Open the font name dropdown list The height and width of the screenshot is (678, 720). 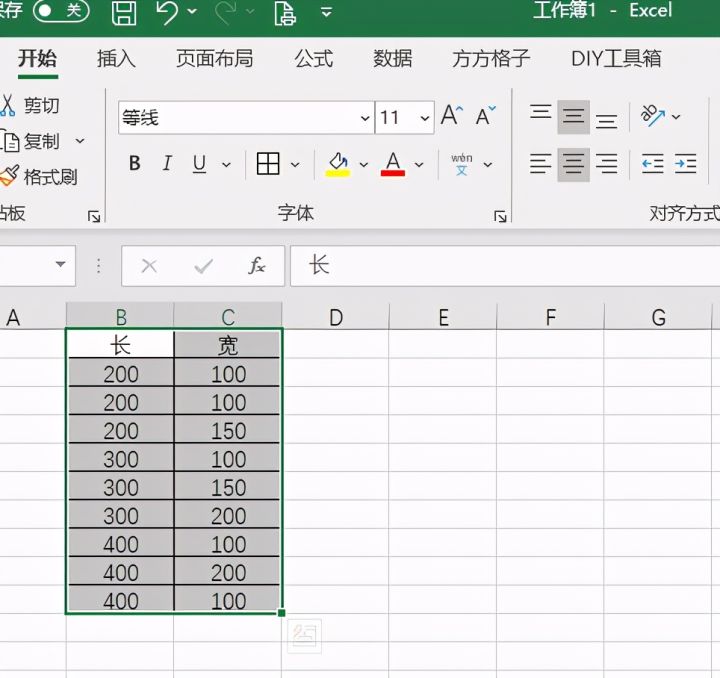[365, 118]
